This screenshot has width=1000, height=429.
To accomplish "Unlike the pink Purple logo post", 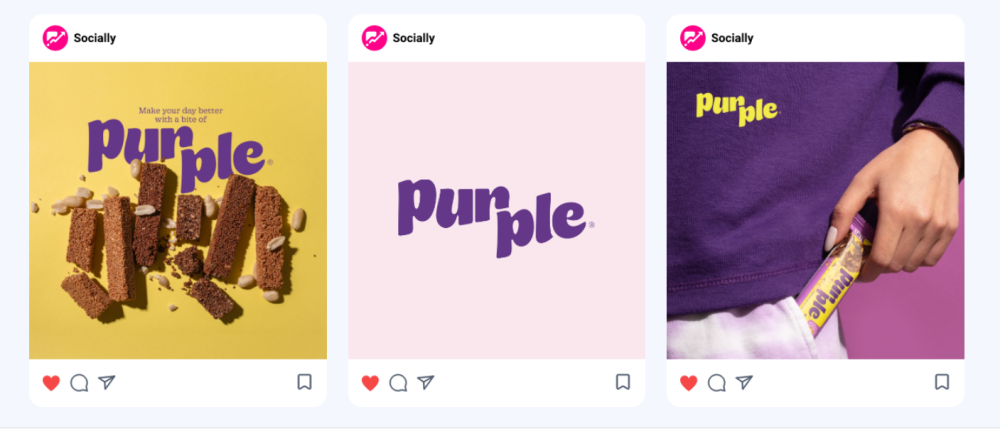I will (x=370, y=383).
